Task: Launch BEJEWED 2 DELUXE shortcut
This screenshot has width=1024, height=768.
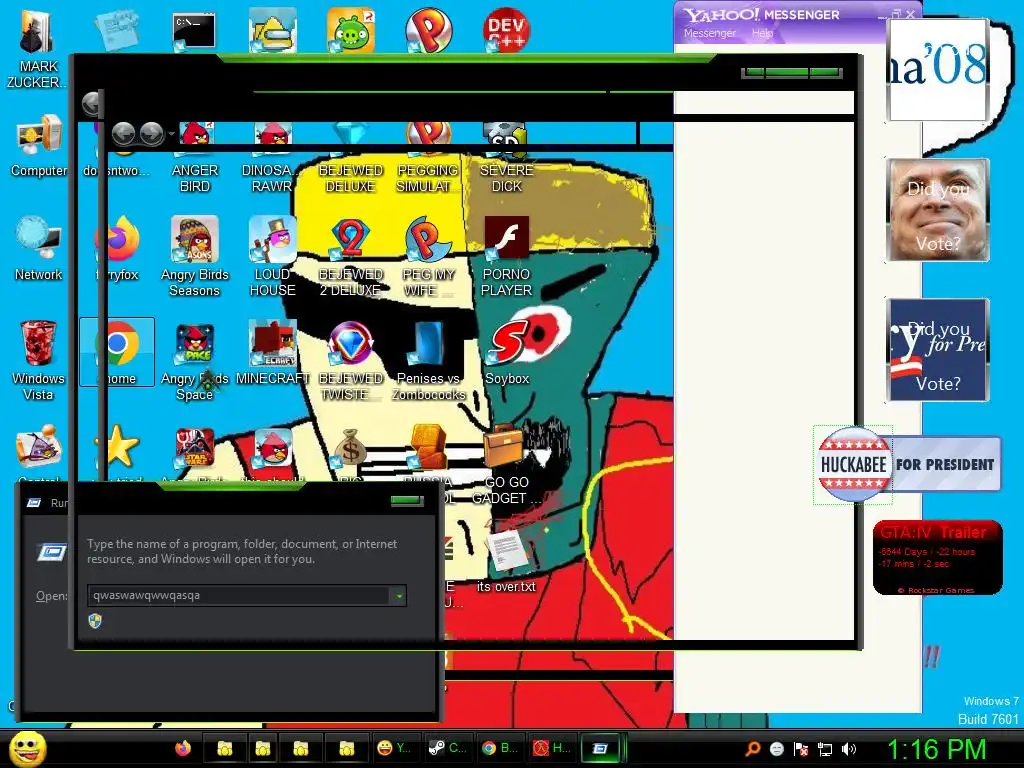Action: point(351,257)
